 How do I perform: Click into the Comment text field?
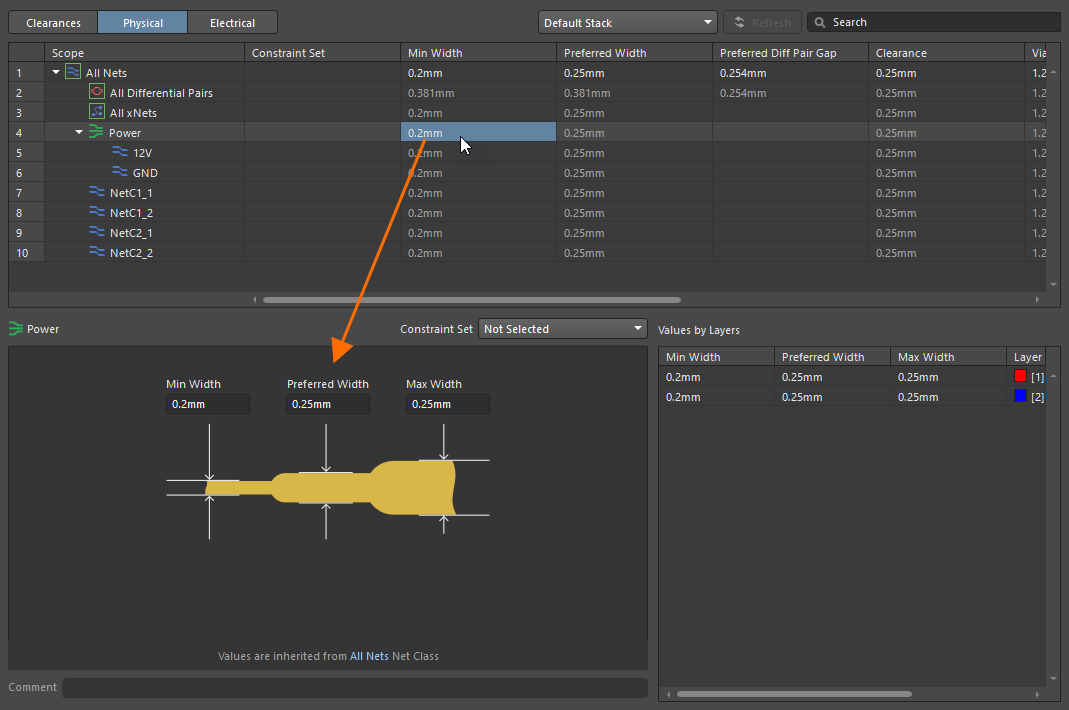pyautogui.click(x=354, y=688)
